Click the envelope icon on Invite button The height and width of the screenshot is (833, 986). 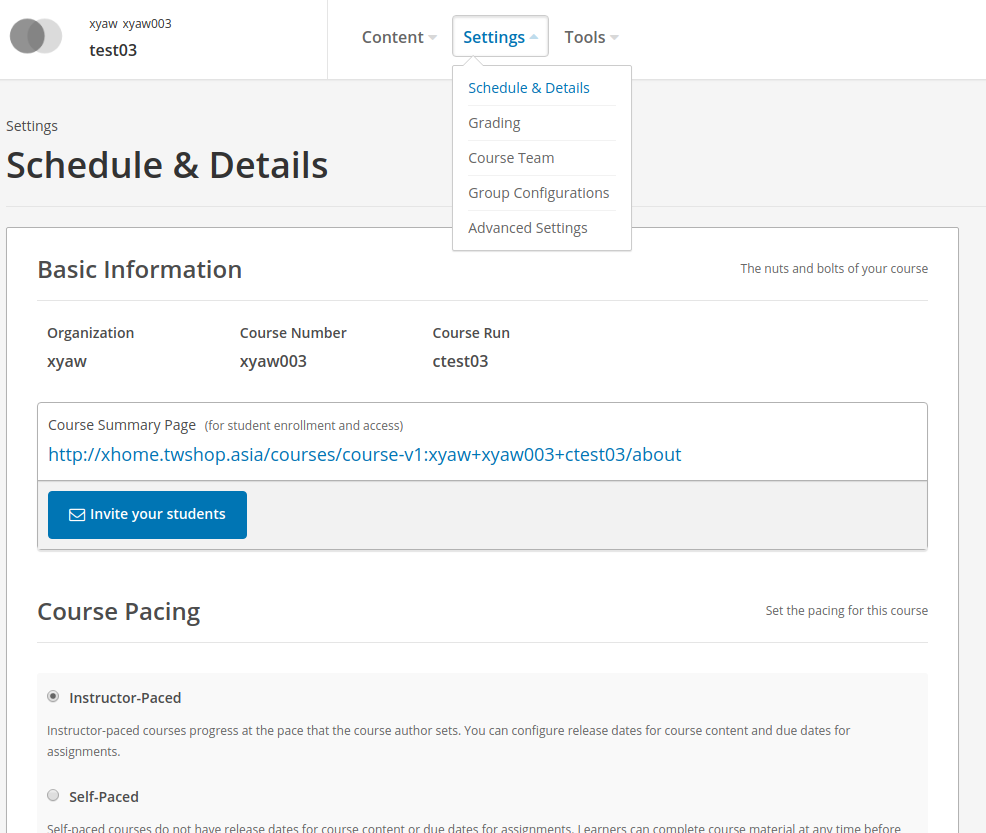[76, 515]
